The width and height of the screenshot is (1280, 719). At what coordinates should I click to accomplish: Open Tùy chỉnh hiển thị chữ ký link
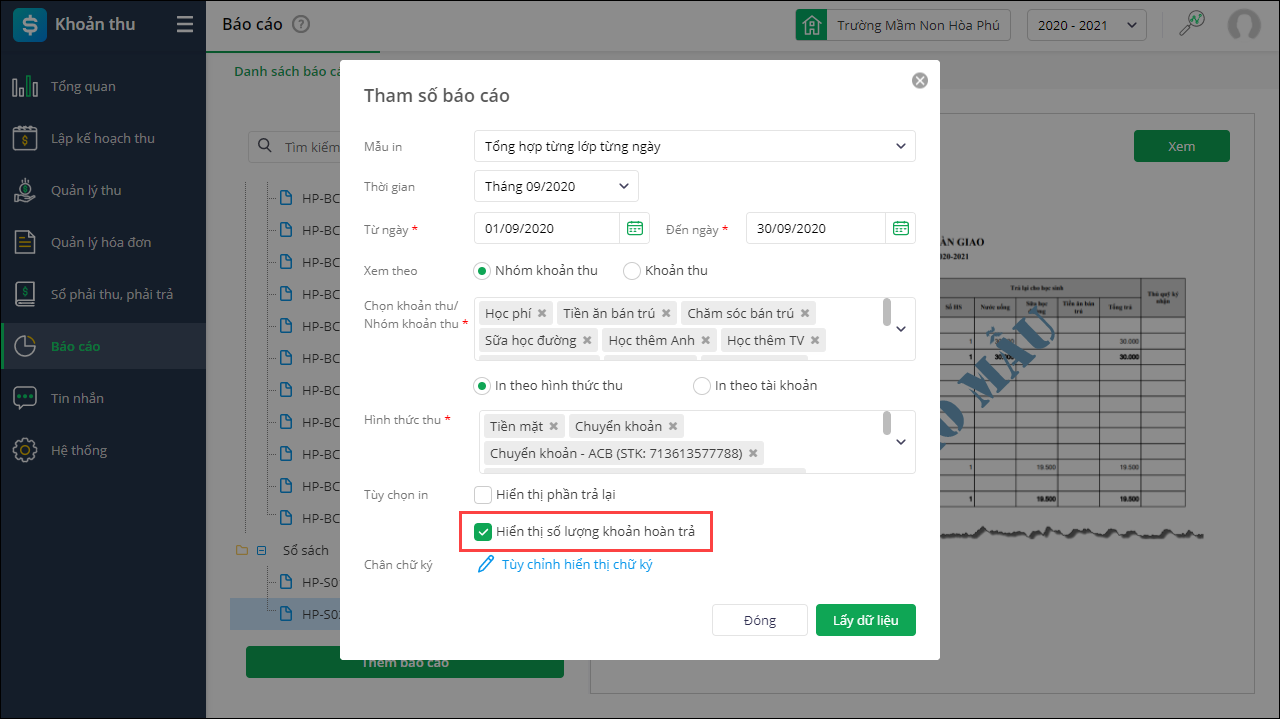(x=577, y=564)
